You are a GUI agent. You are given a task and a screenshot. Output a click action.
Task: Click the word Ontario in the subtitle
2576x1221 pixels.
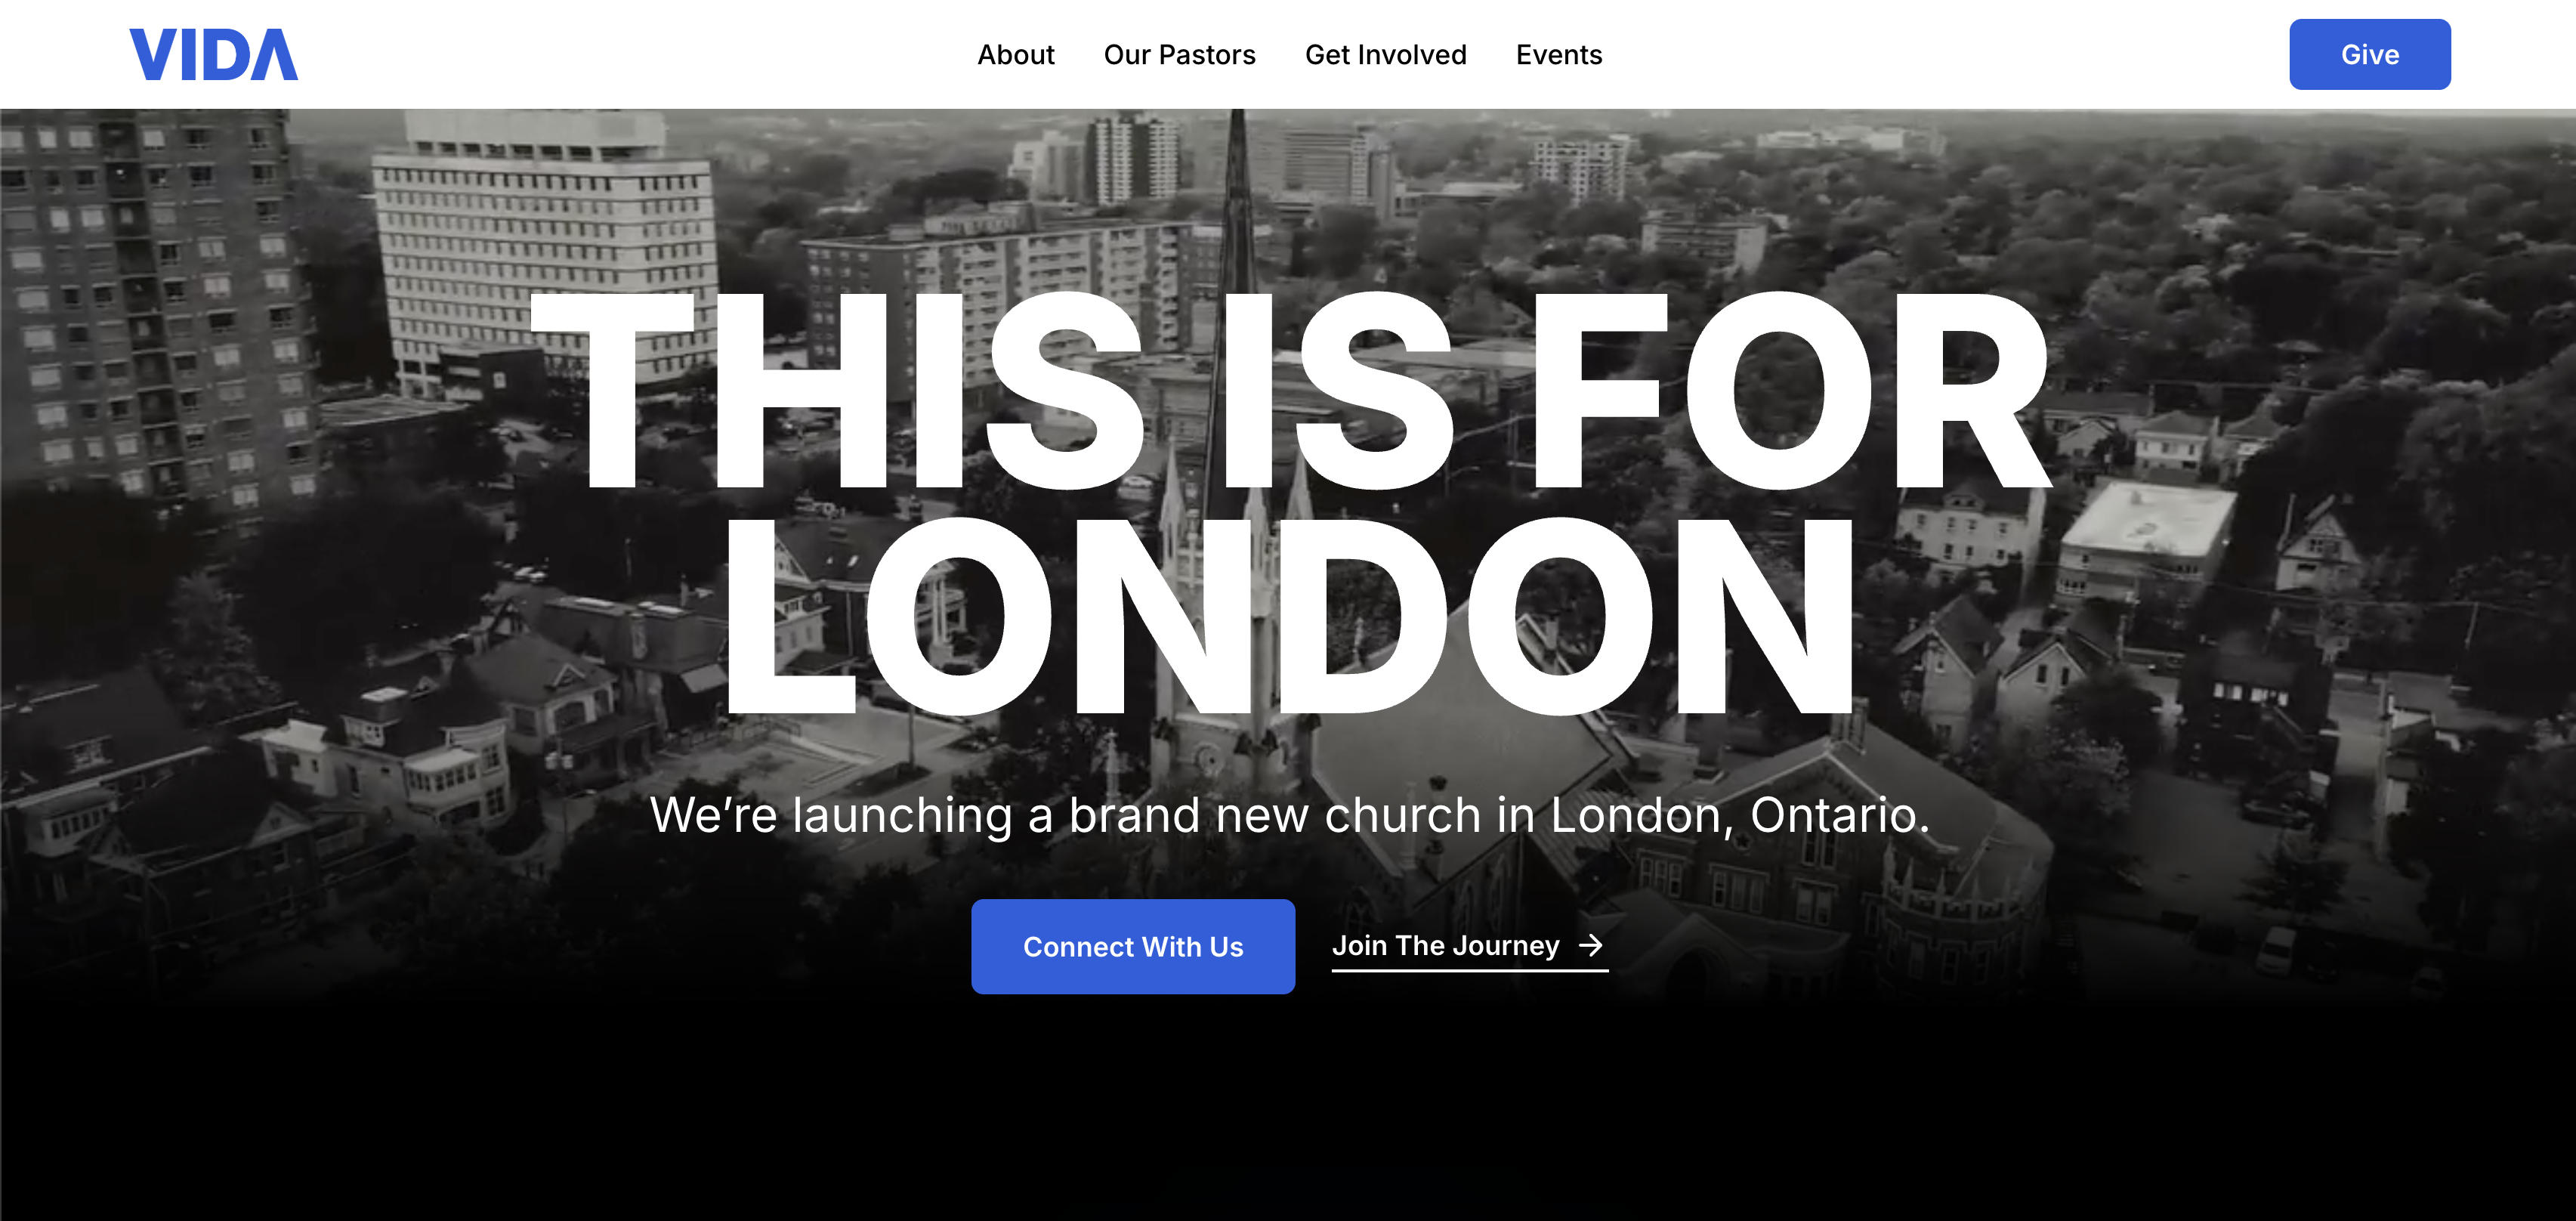pos(1838,815)
